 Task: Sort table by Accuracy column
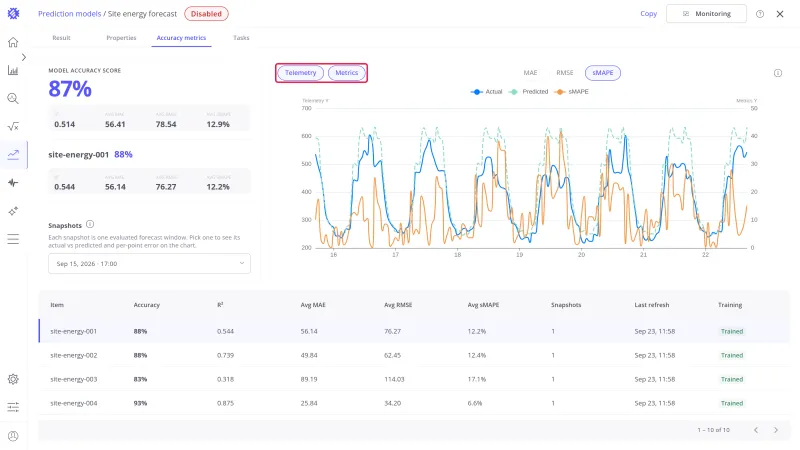(x=146, y=305)
